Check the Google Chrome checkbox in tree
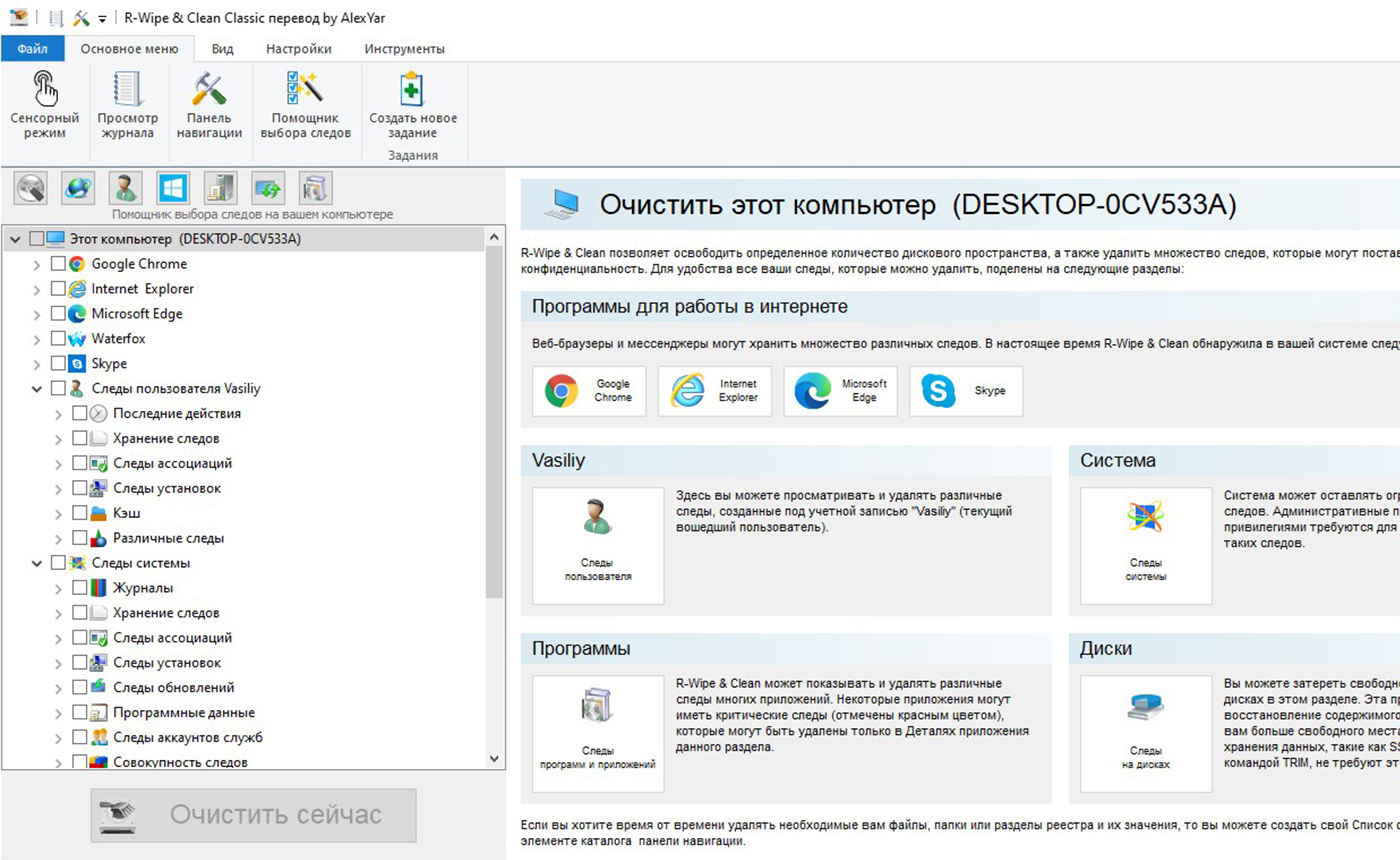Image resolution: width=1400 pixels, height=860 pixels. 58,264
